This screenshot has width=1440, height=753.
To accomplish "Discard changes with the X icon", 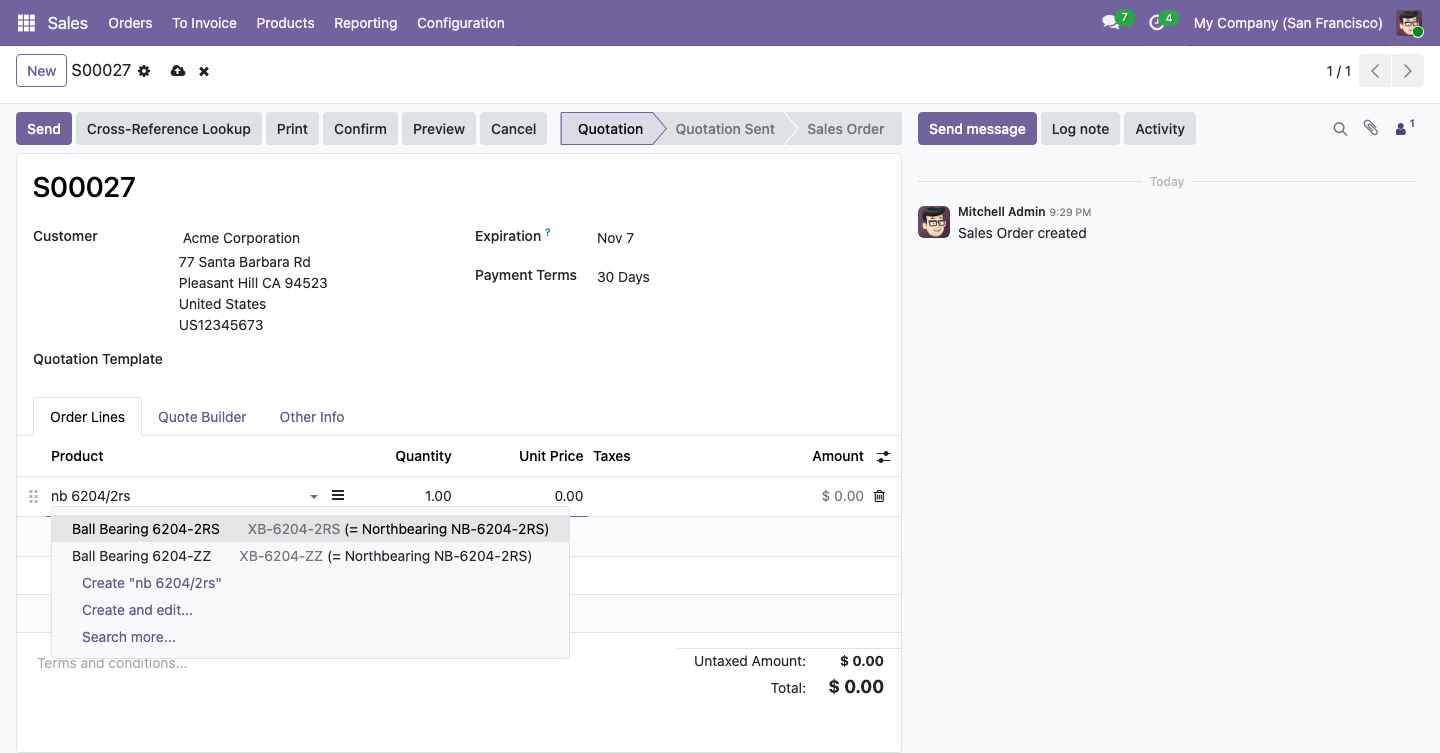I will pyautogui.click(x=204, y=71).
